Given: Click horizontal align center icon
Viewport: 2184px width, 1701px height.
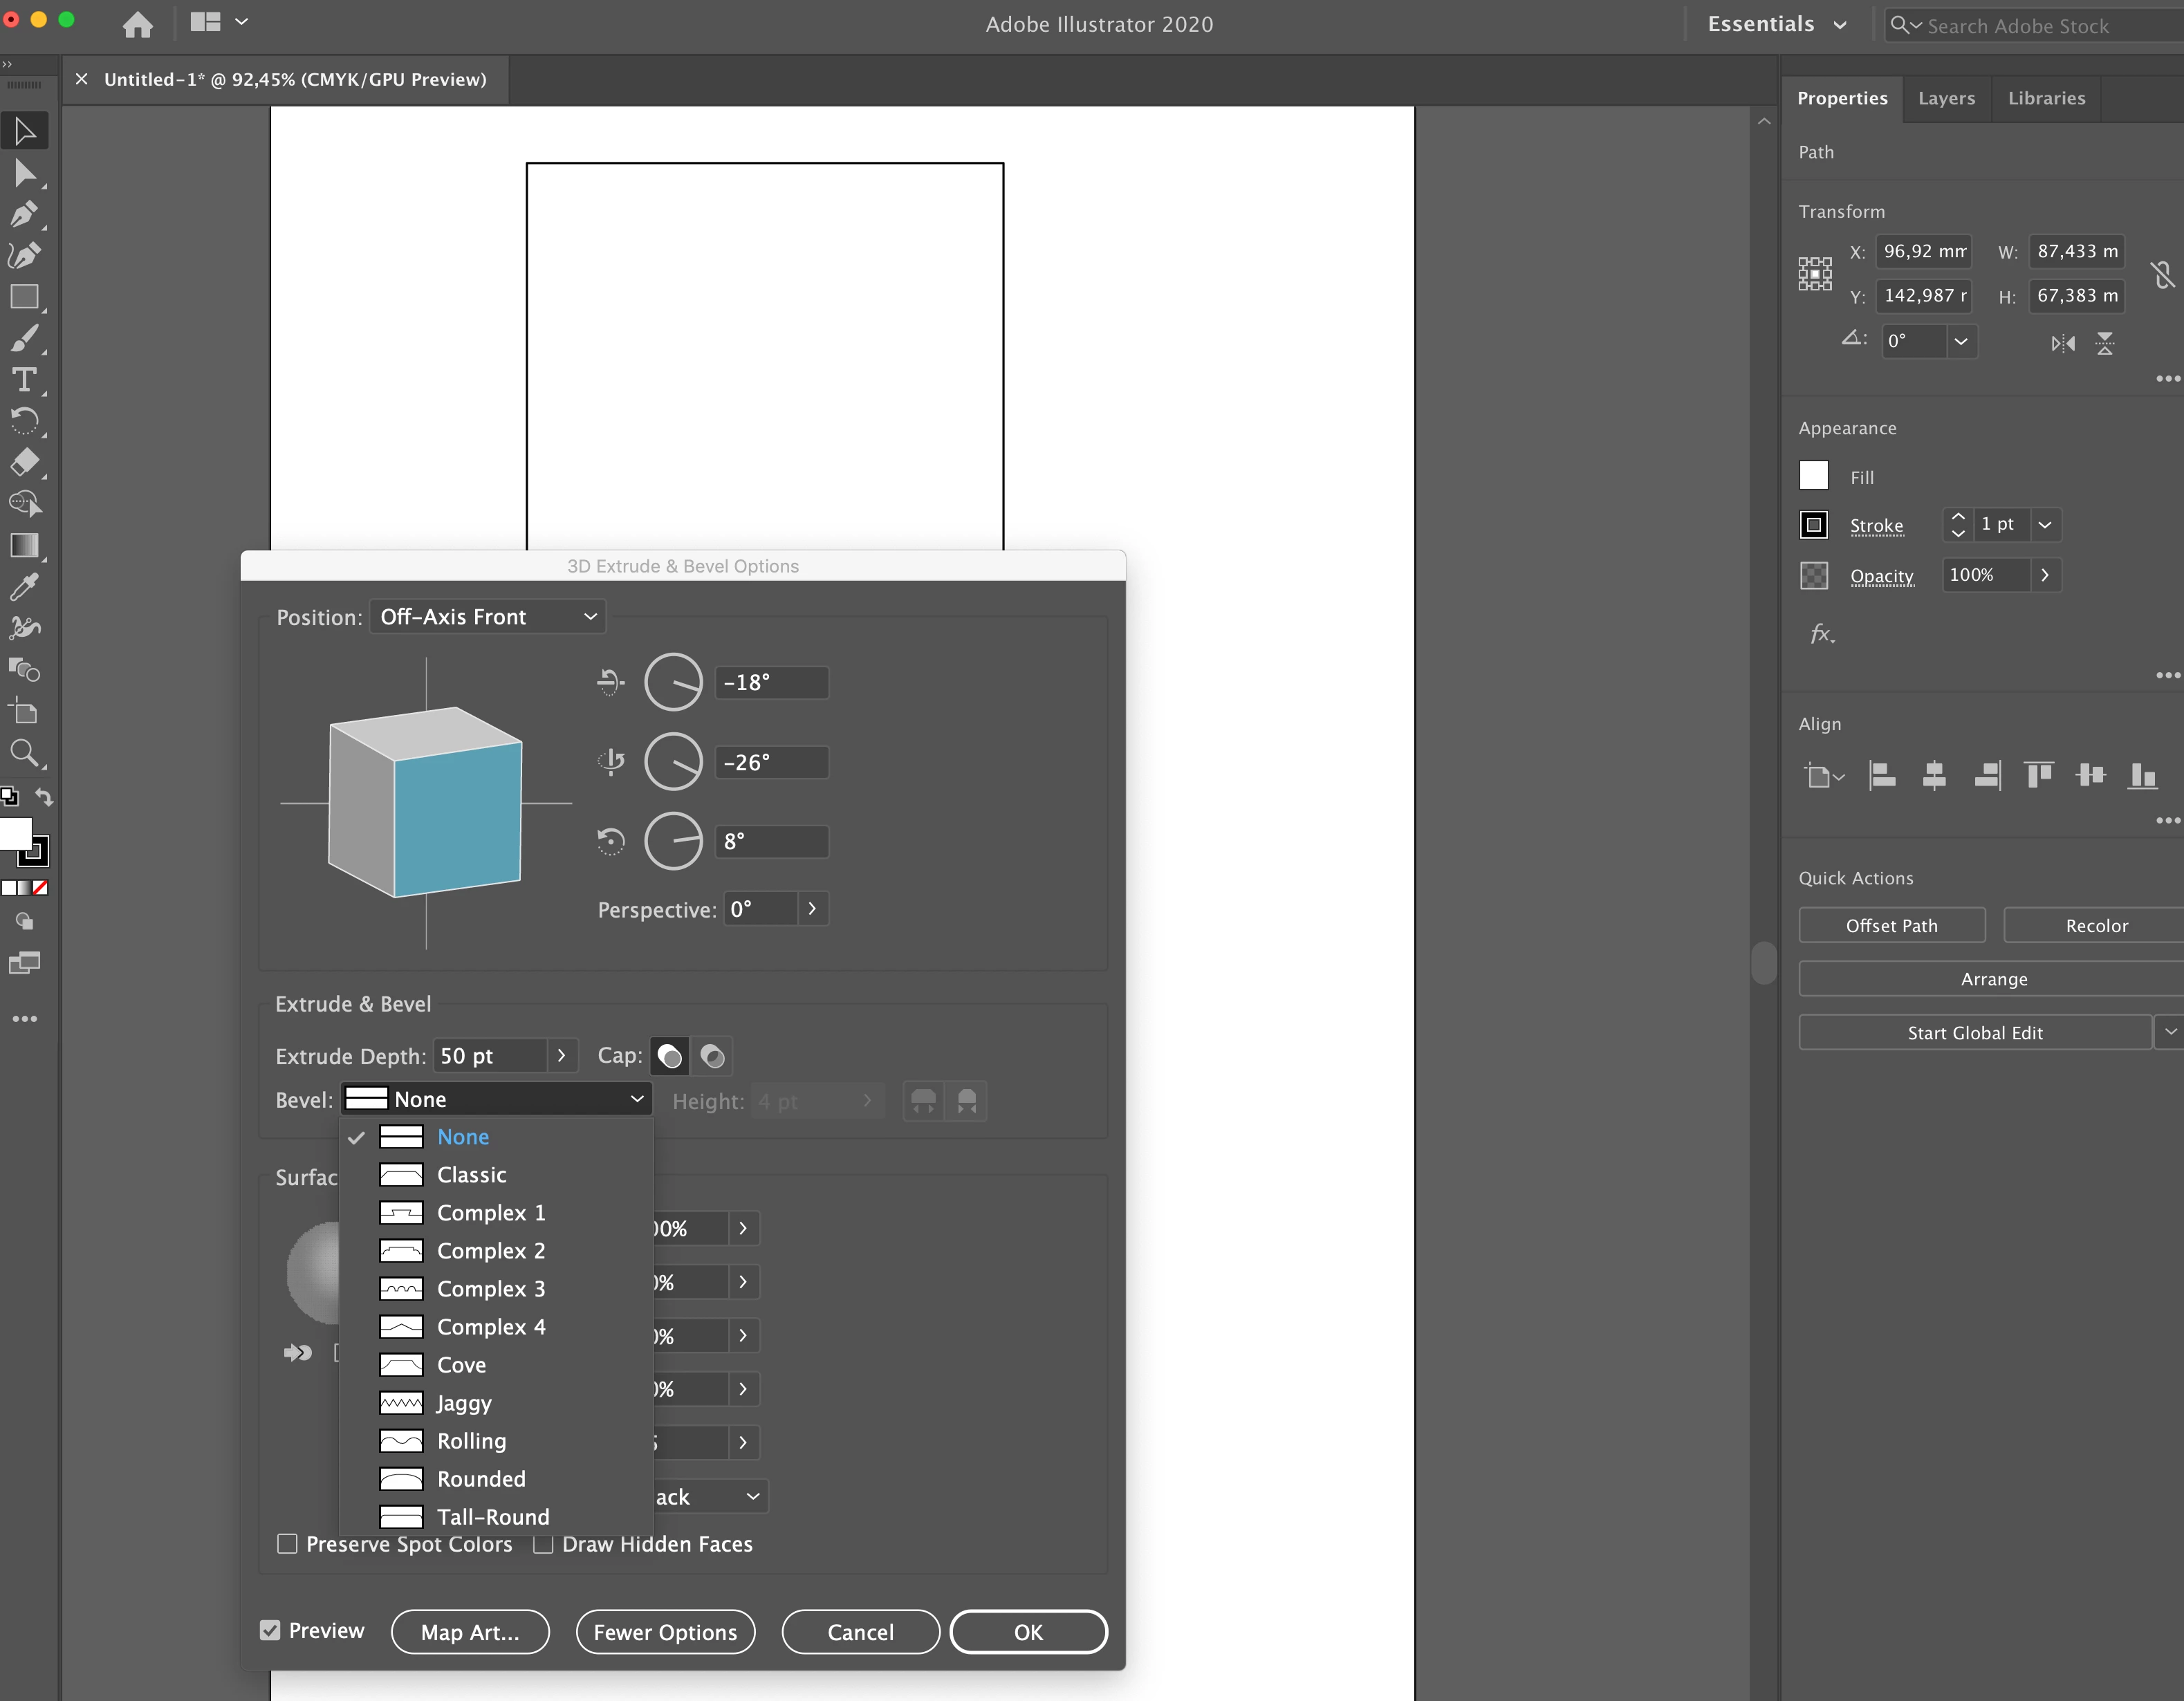Looking at the screenshot, I should [x=1934, y=775].
